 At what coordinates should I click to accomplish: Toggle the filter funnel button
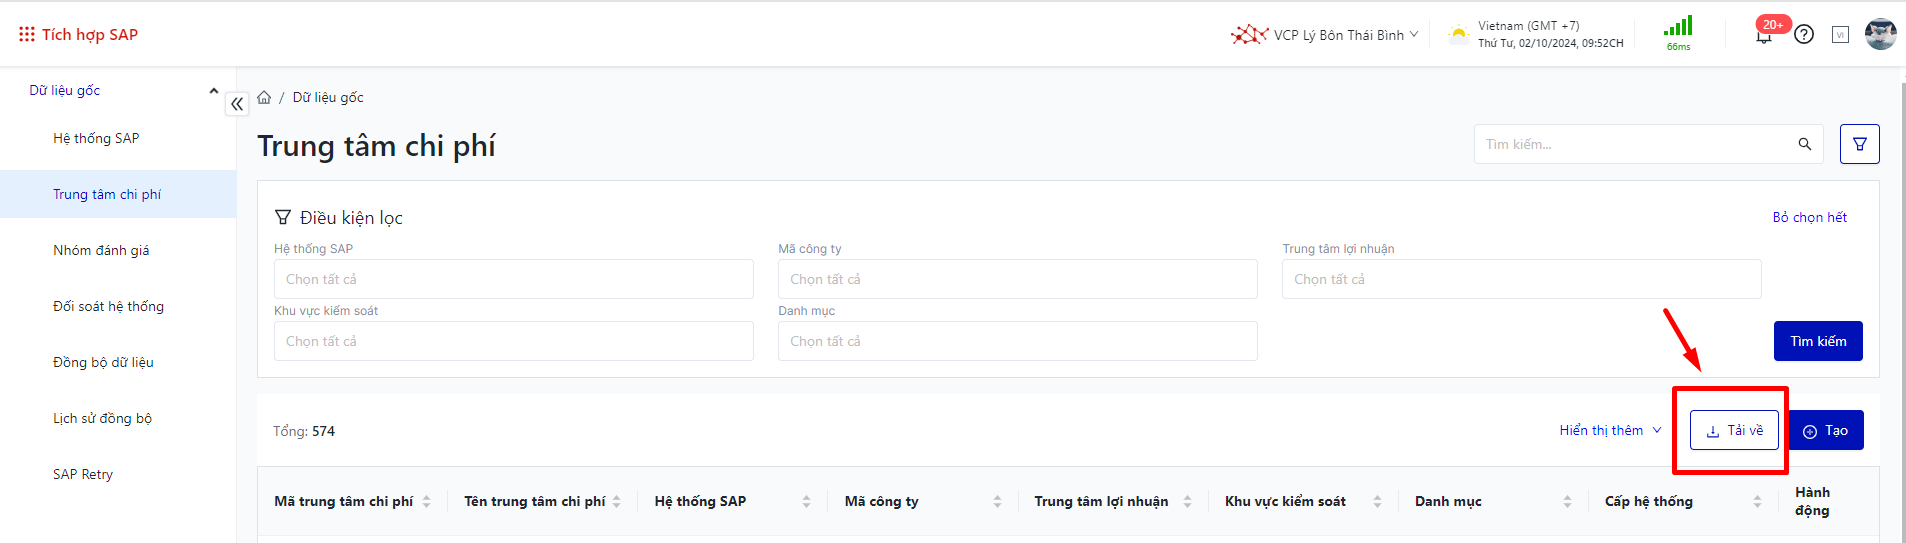[1859, 144]
